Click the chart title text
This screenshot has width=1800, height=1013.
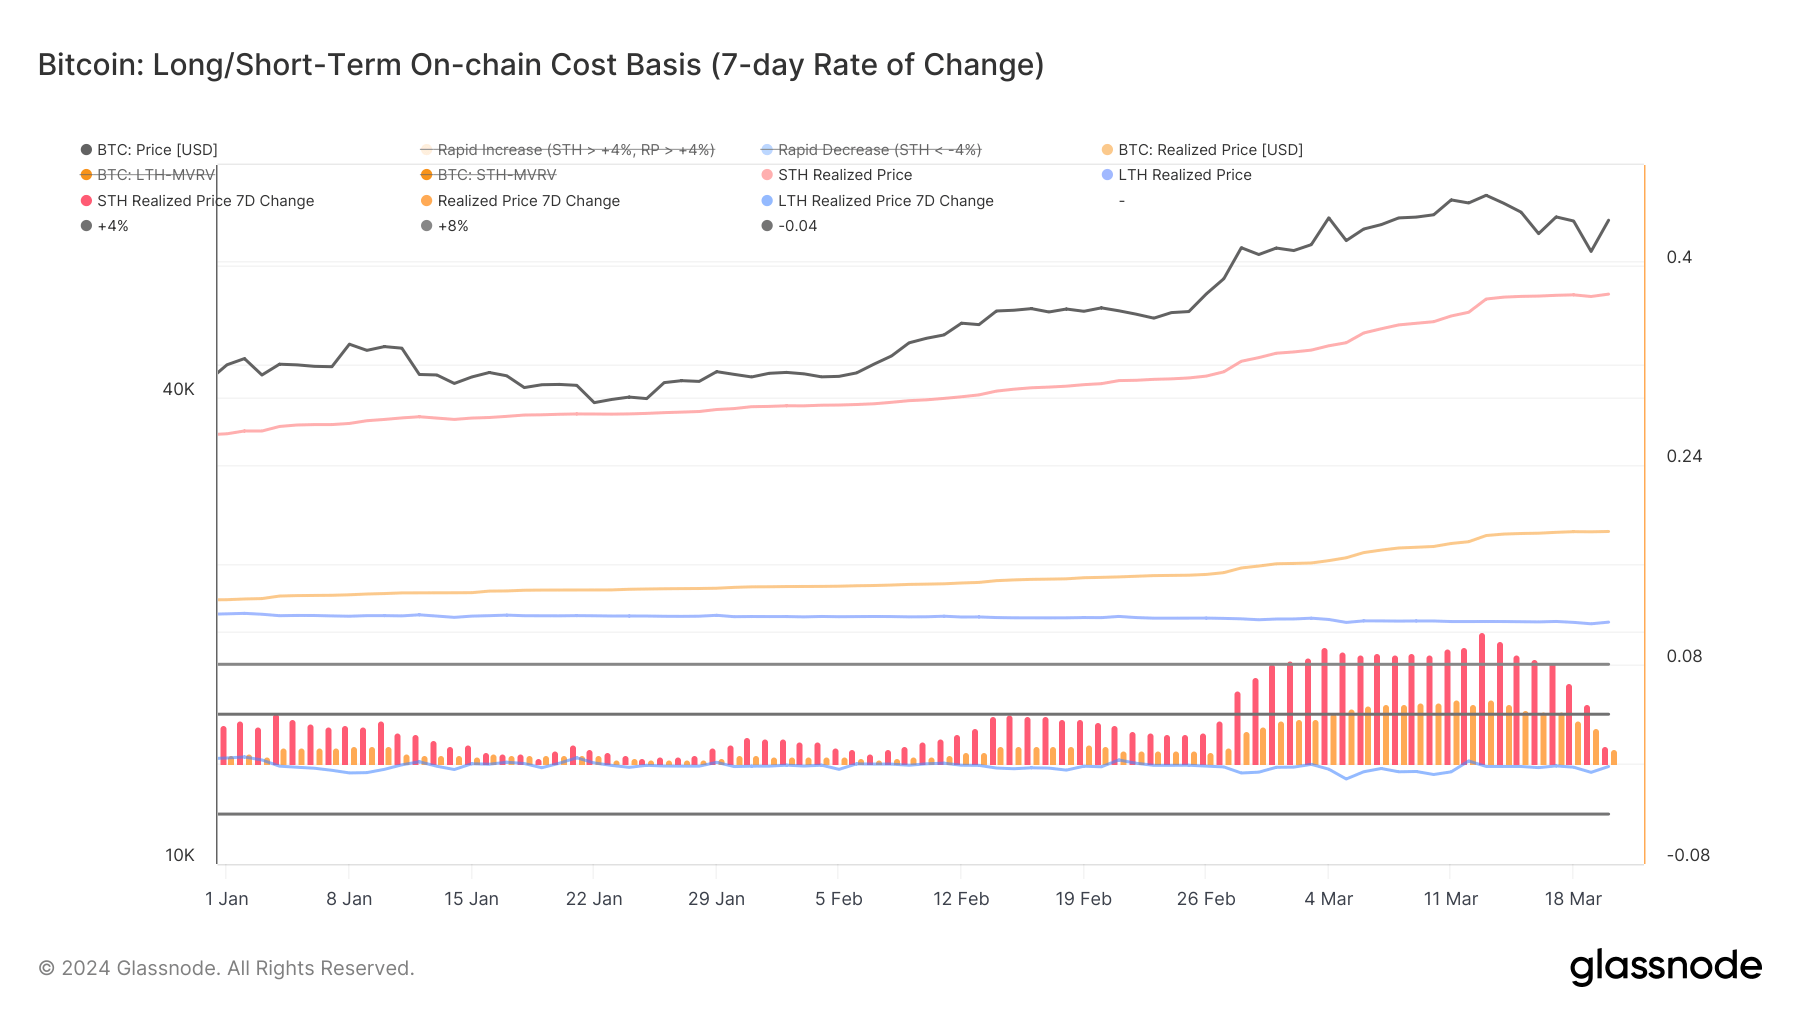[540, 65]
